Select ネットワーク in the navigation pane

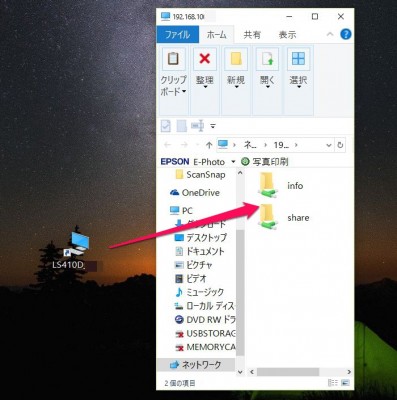pos(196,365)
